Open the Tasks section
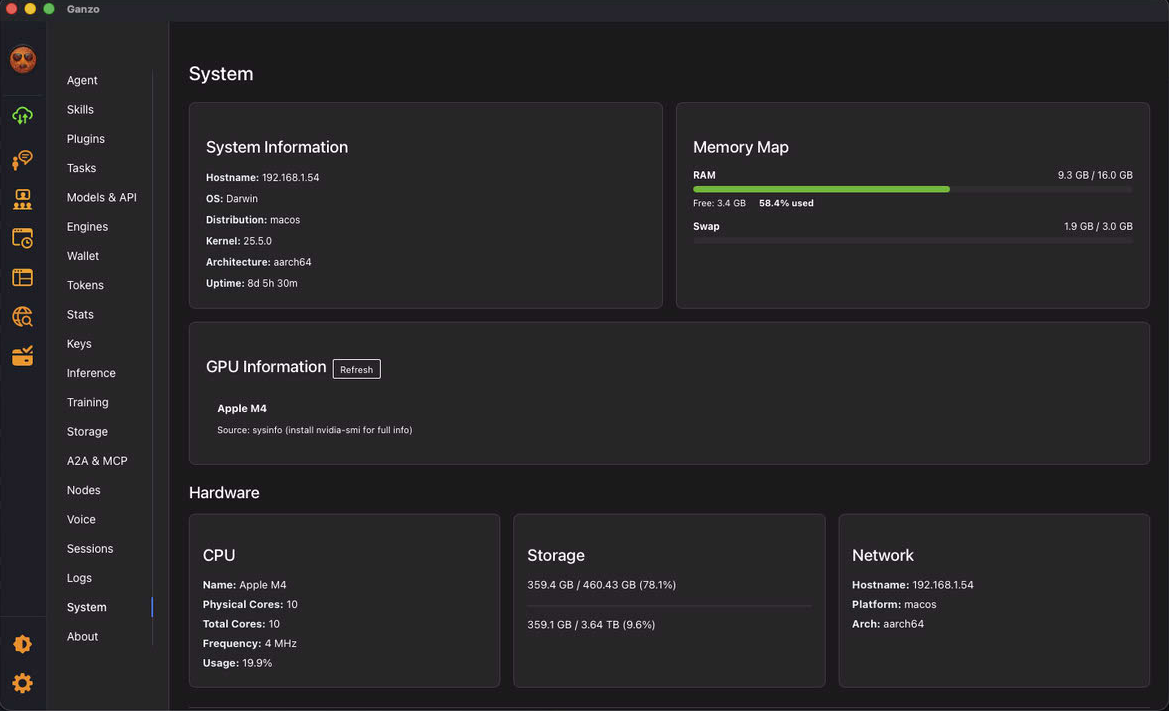The height and width of the screenshot is (711, 1169). click(x=81, y=168)
